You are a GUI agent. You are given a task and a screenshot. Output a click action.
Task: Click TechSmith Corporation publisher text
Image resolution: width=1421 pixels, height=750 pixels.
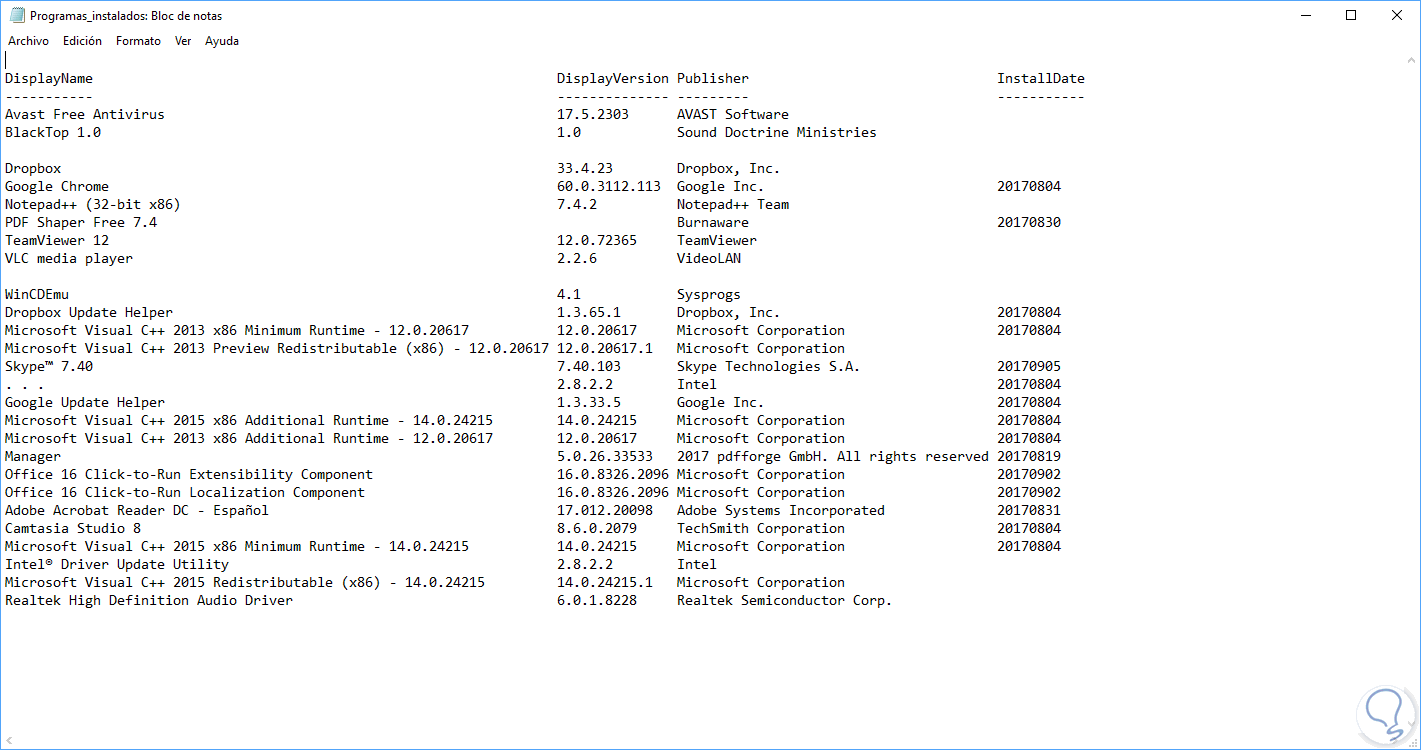[x=761, y=528]
